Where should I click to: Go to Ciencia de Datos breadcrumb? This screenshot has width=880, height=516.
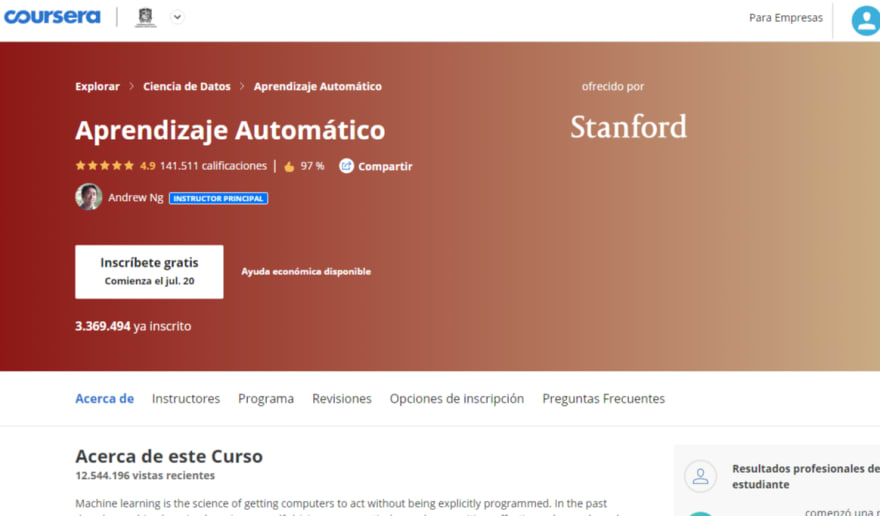pyautogui.click(x=187, y=86)
